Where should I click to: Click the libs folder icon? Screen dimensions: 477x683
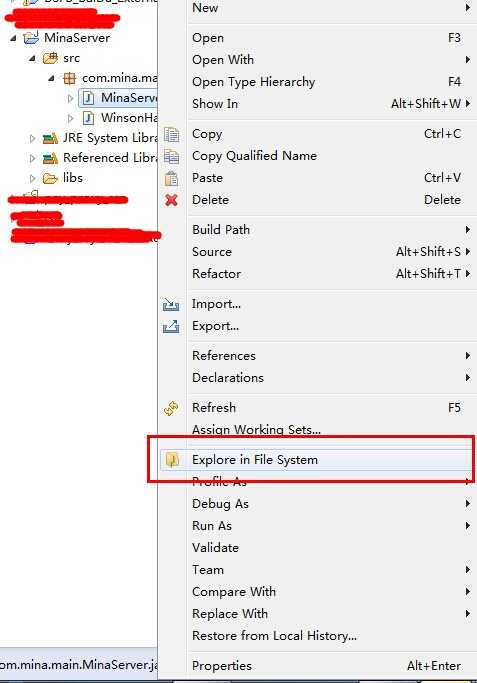point(50,178)
